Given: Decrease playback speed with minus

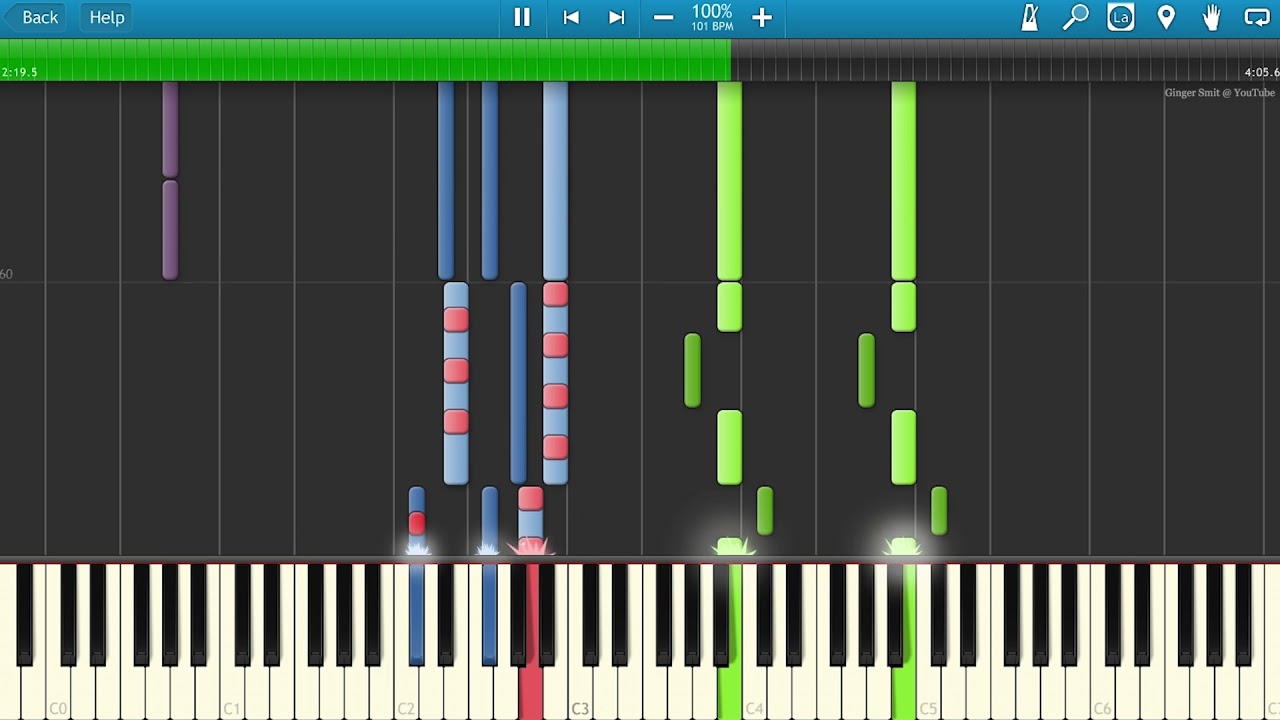Looking at the screenshot, I should tap(663, 17).
